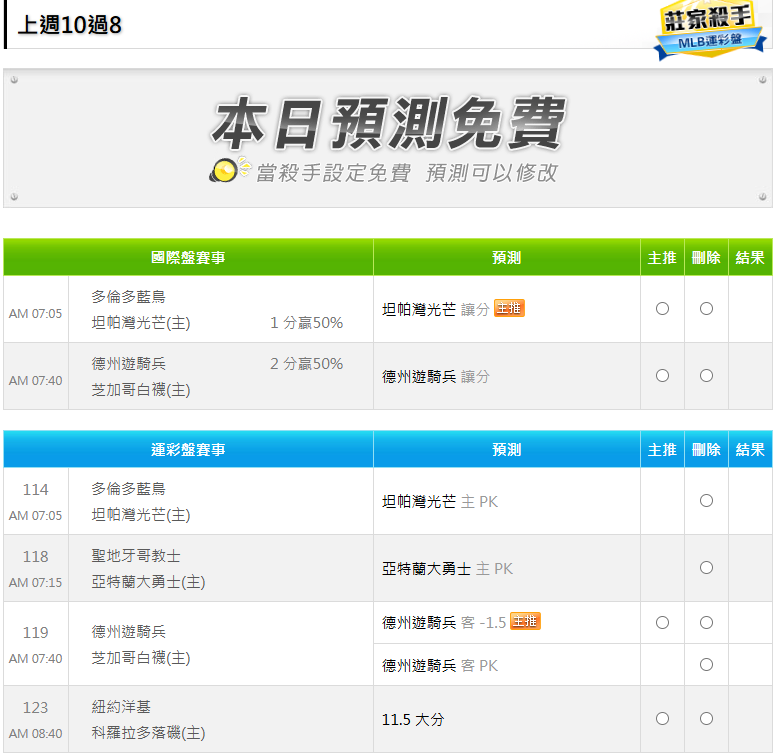
Task: Select 主推 radio for 德州遊騎兵 客 -1.5
Action: click(x=662, y=623)
